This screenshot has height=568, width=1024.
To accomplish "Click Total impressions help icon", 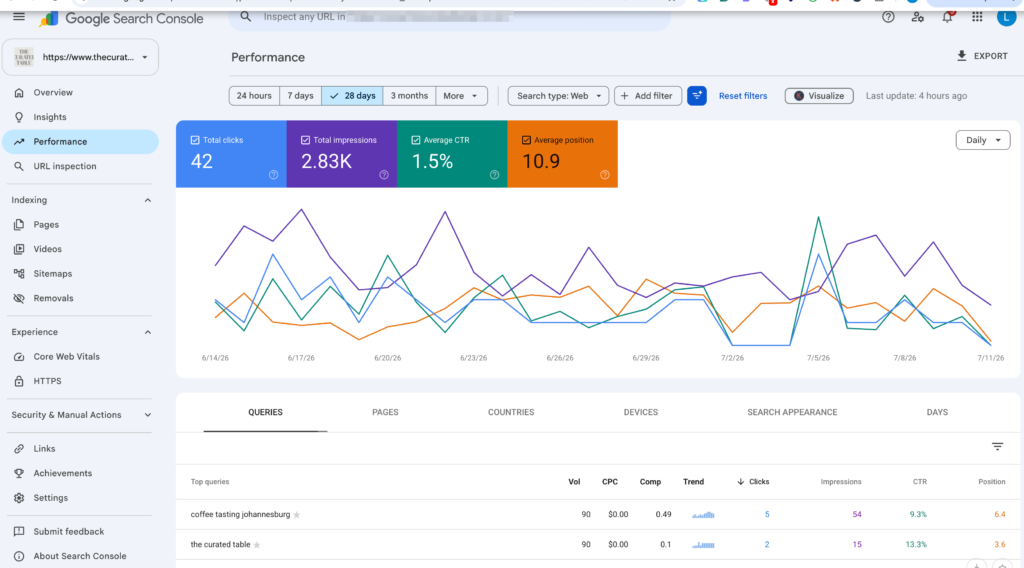I will (384, 175).
